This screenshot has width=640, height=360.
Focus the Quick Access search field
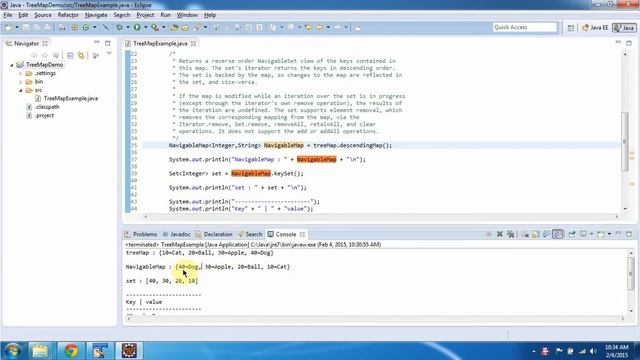point(524,27)
